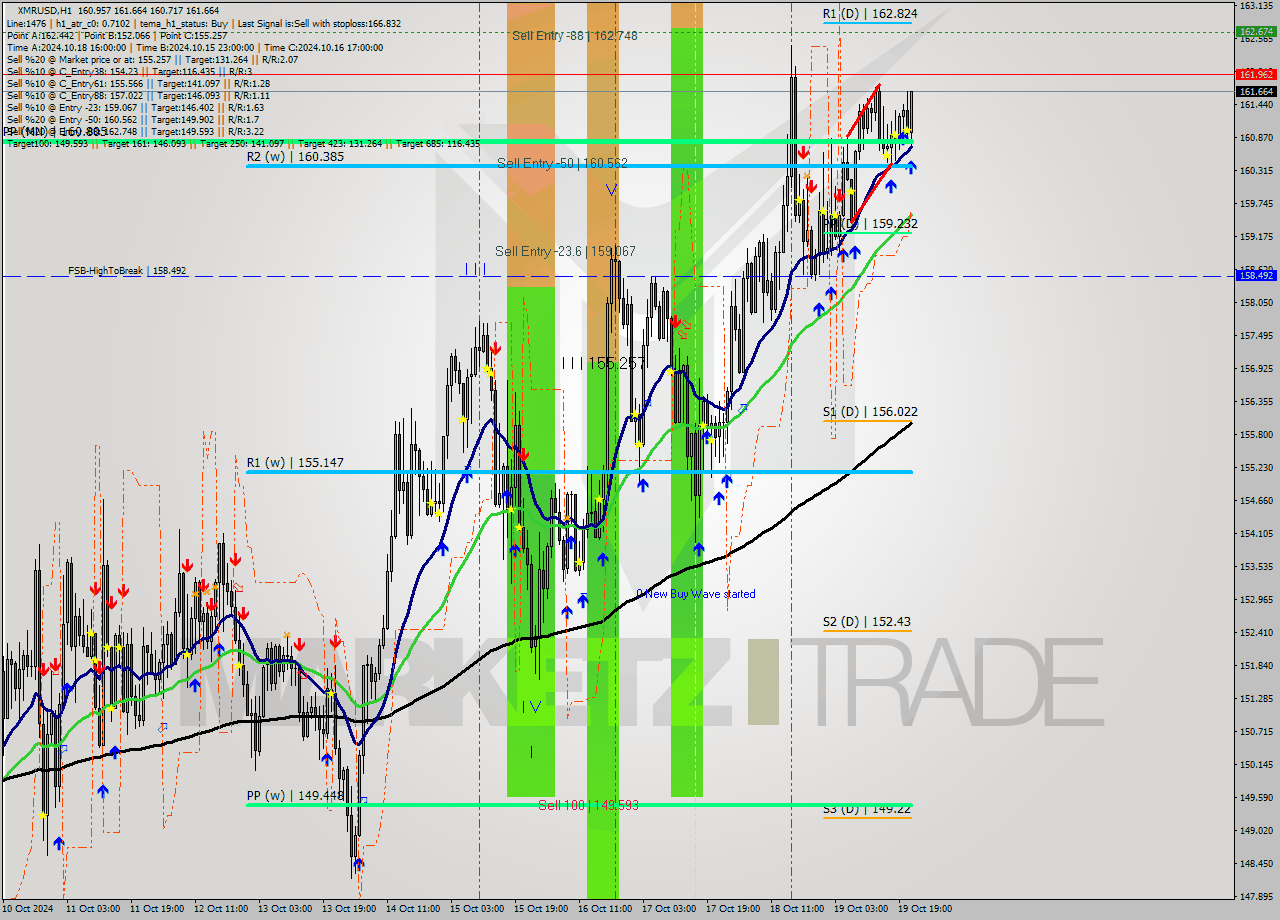1280x920 pixels.
Task: Click the '14 Oct 11:00' time label
Action: (x=413, y=909)
